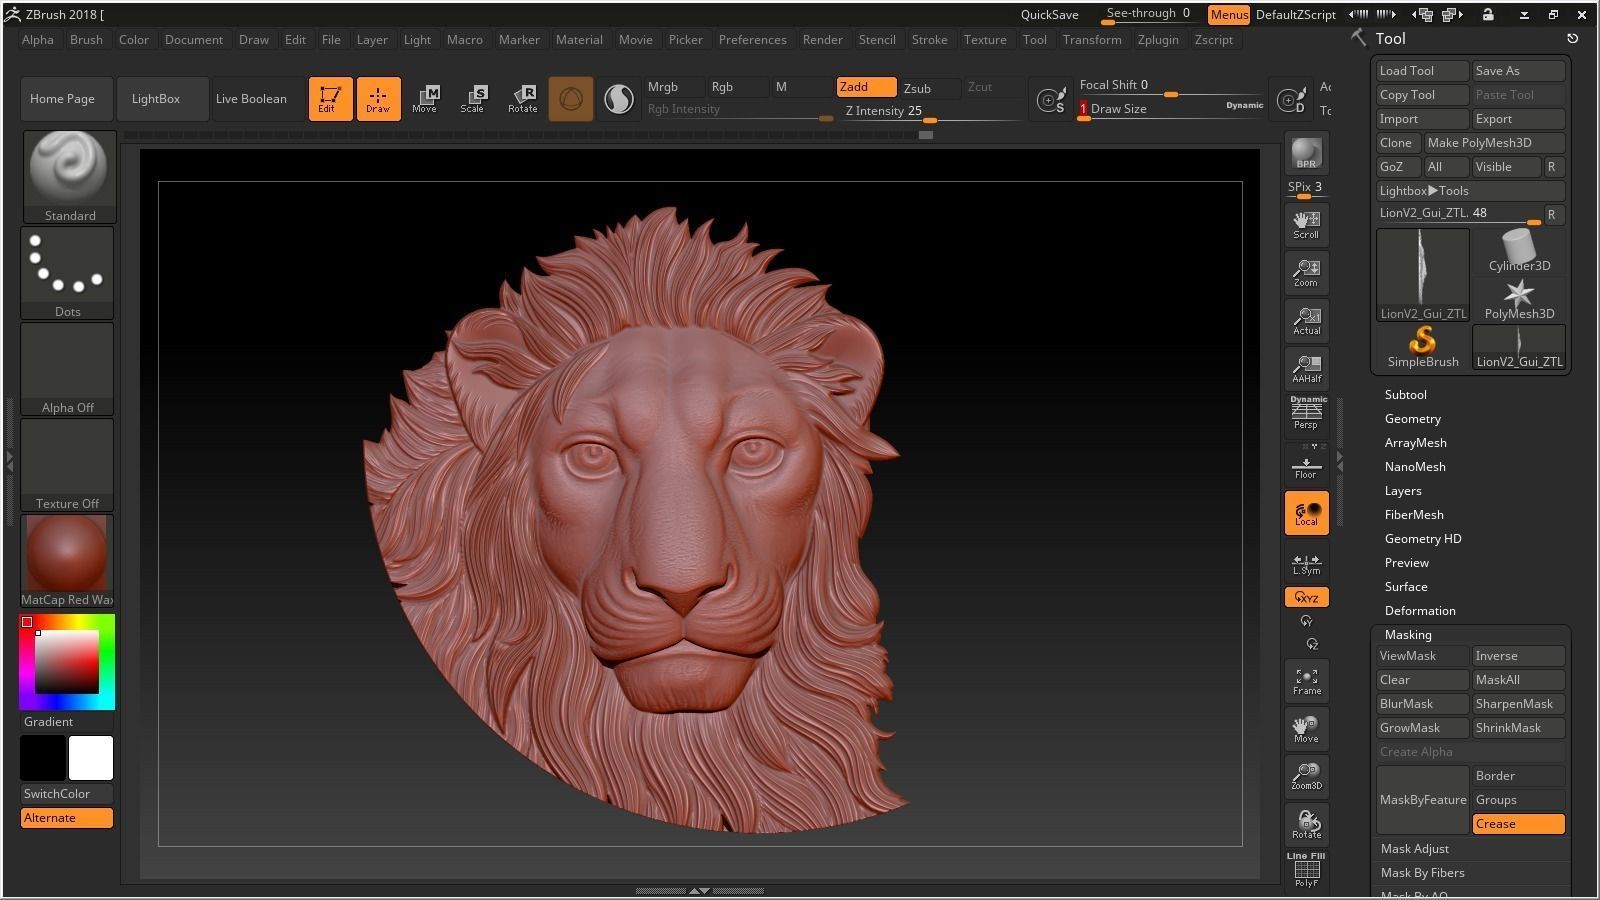Viewport: 1600px width, 900px height.
Task: Switch to the Scale mode
Action: coord(473,99)
